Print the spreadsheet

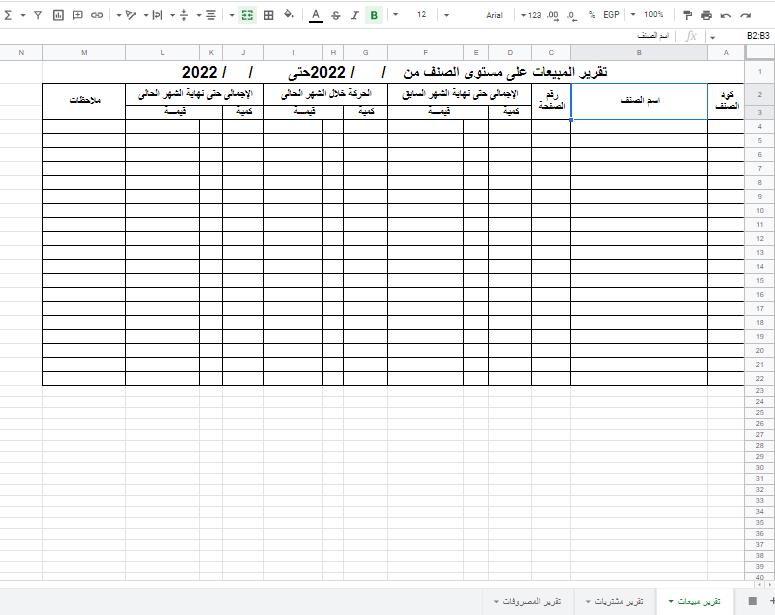[x=707, y=15]
